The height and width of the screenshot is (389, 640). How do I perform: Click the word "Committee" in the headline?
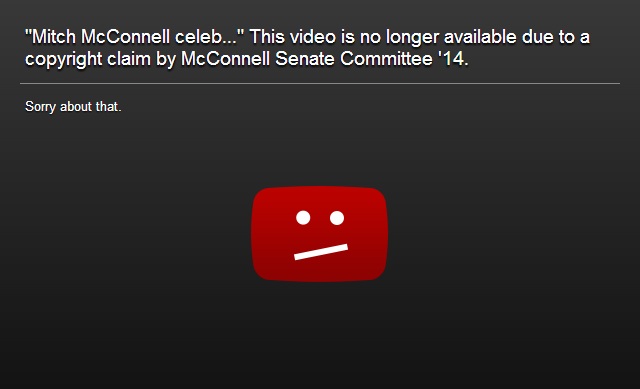coord(386,58)
